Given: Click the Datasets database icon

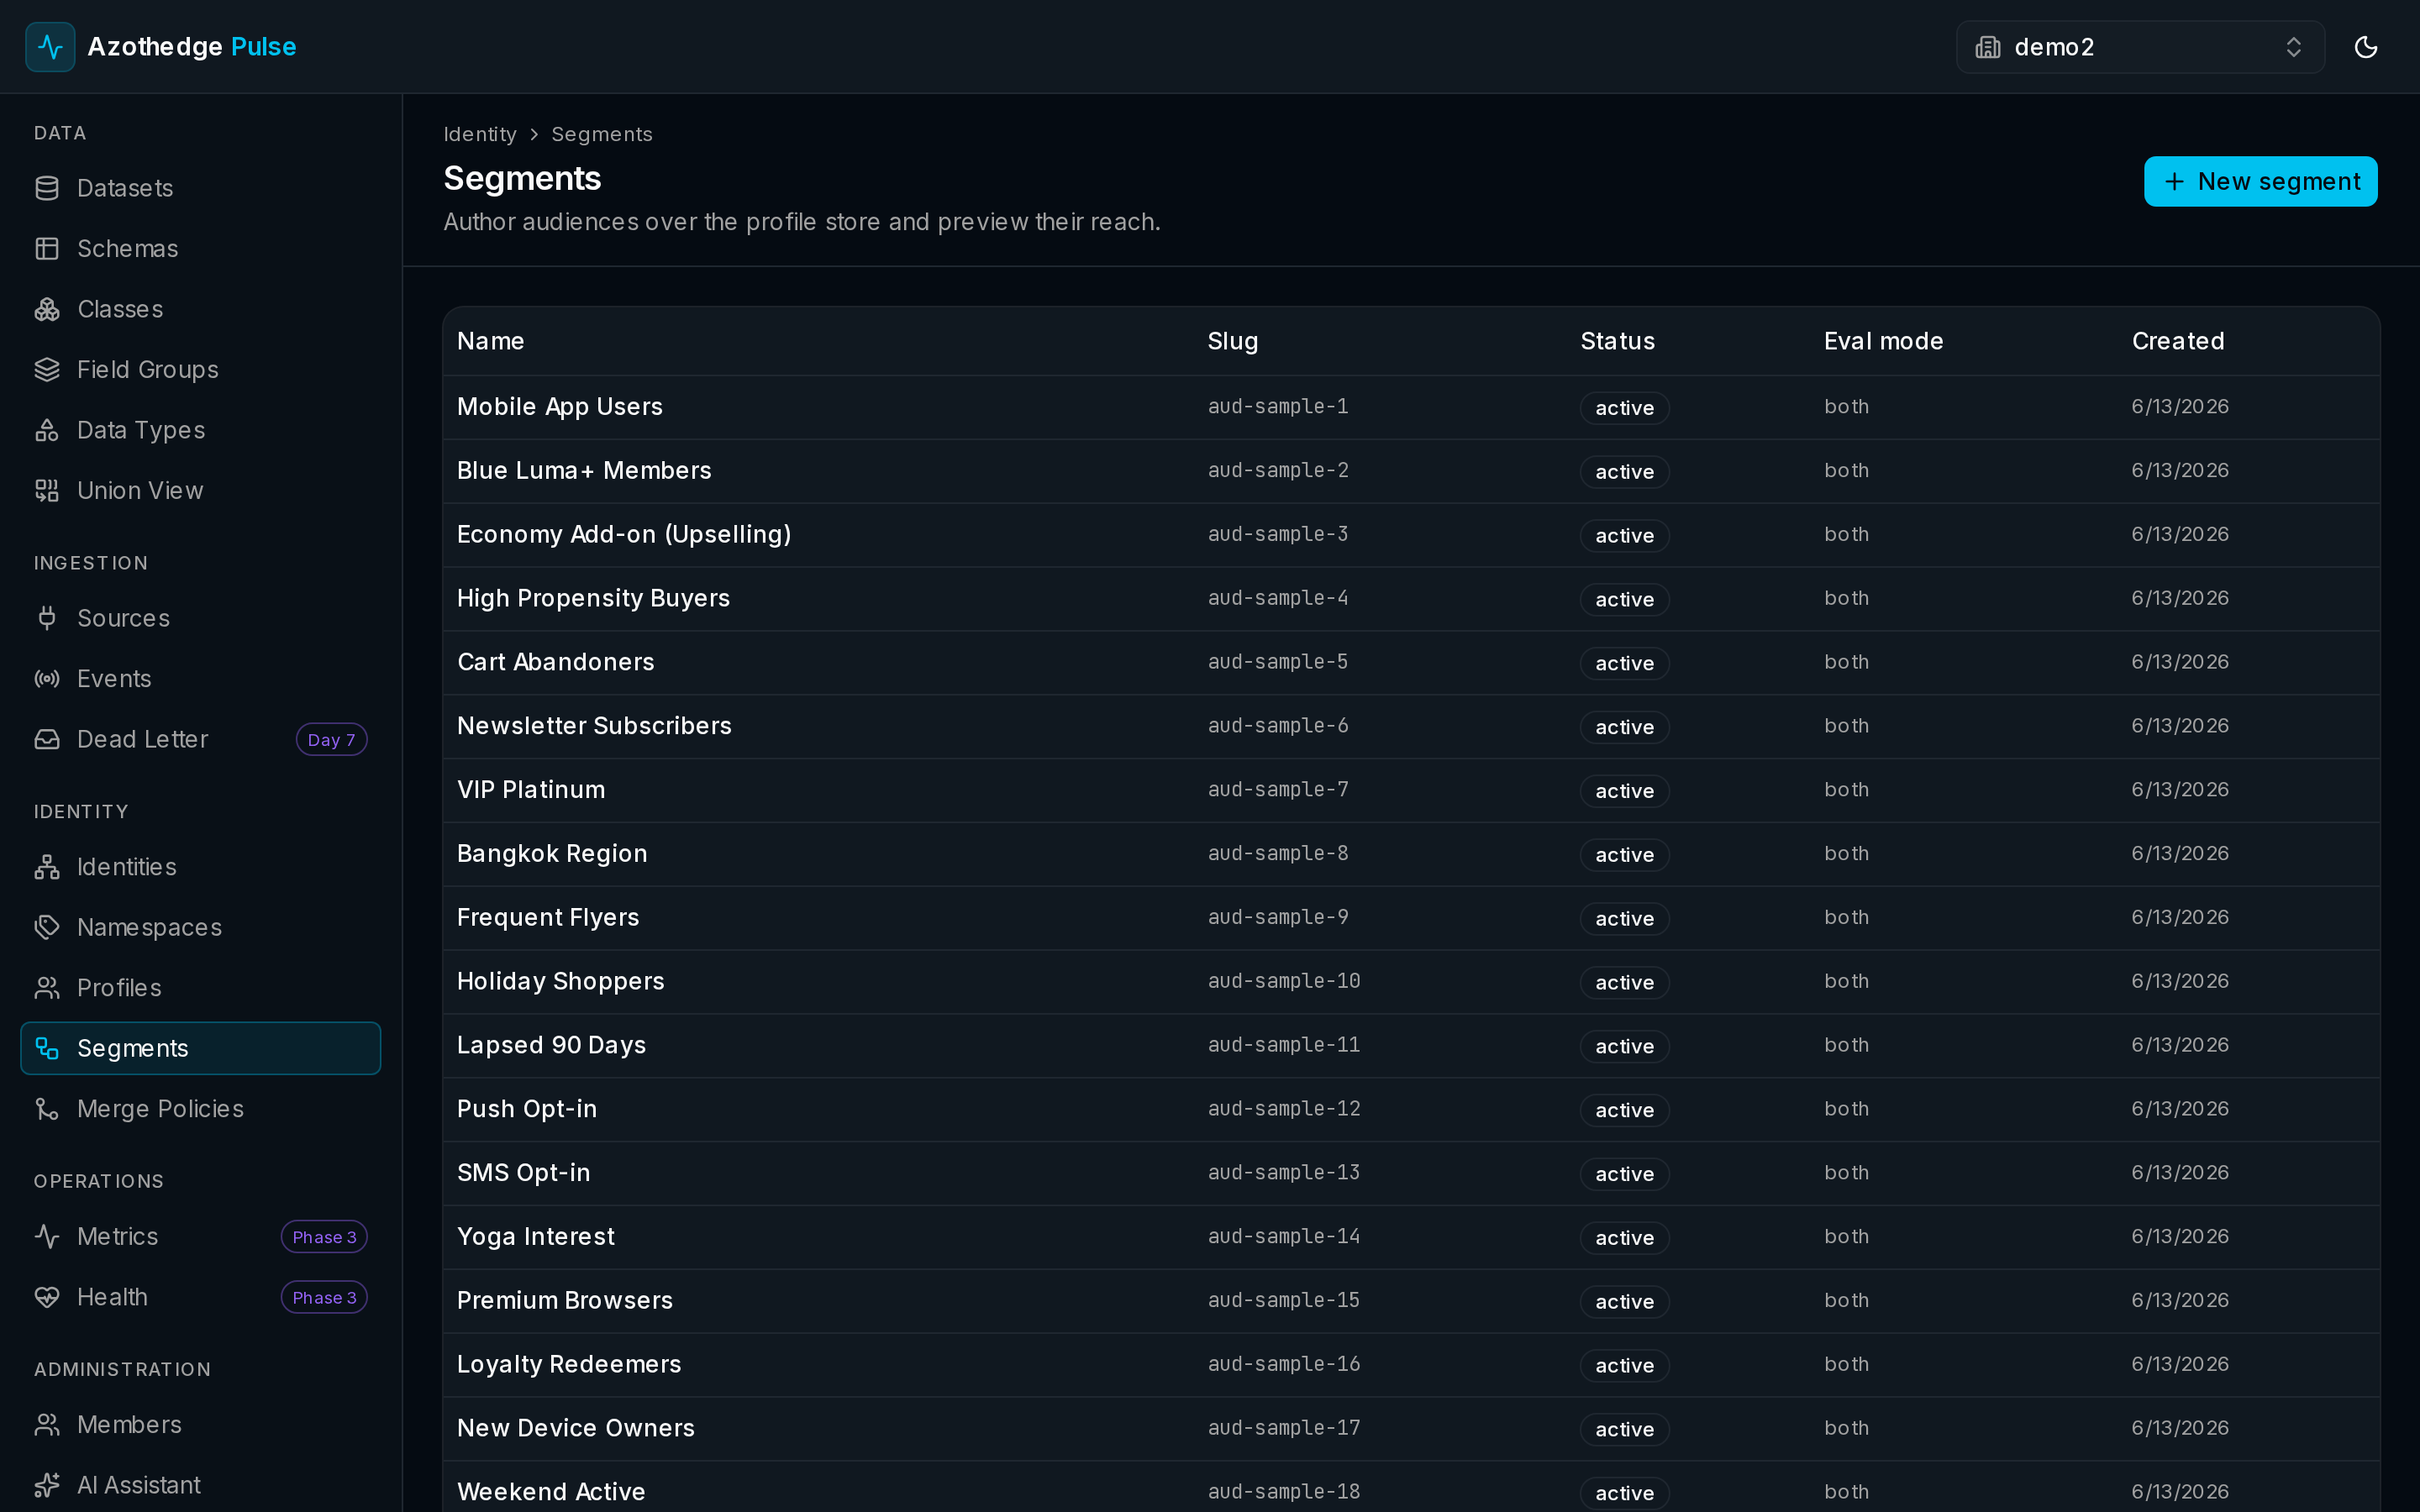Looking at the screenshot, I should coord(47,188).
